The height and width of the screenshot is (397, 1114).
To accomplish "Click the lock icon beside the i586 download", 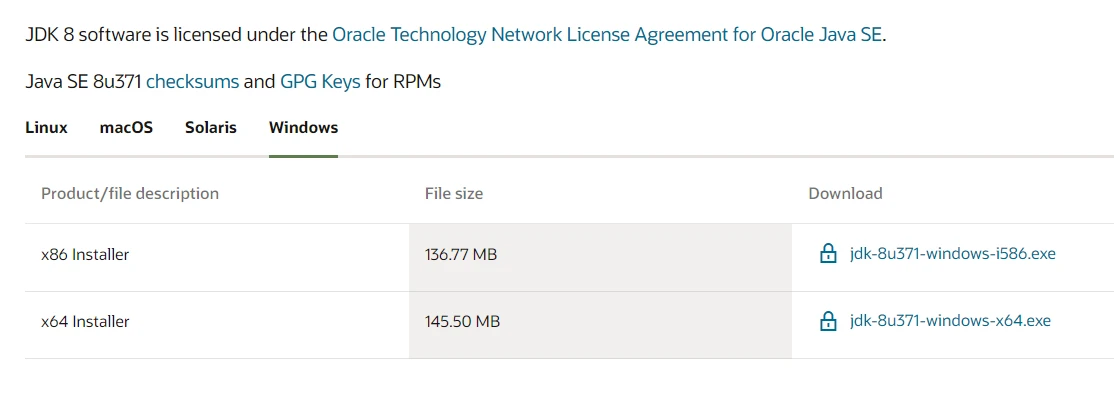I will 828,254.
